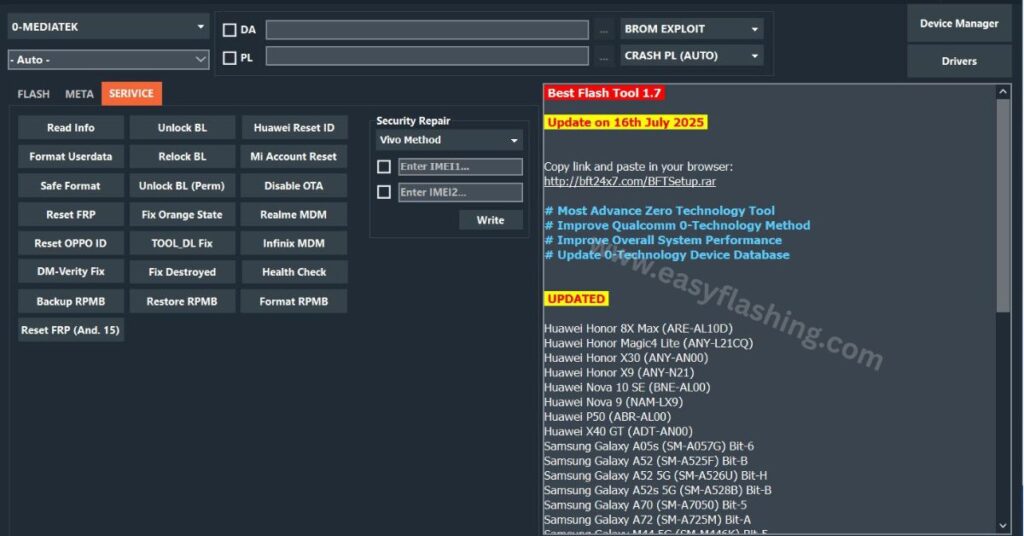
Task: Select 'Huawei Honor X9 (ANY-N21)' line
Action: (619, 373)
